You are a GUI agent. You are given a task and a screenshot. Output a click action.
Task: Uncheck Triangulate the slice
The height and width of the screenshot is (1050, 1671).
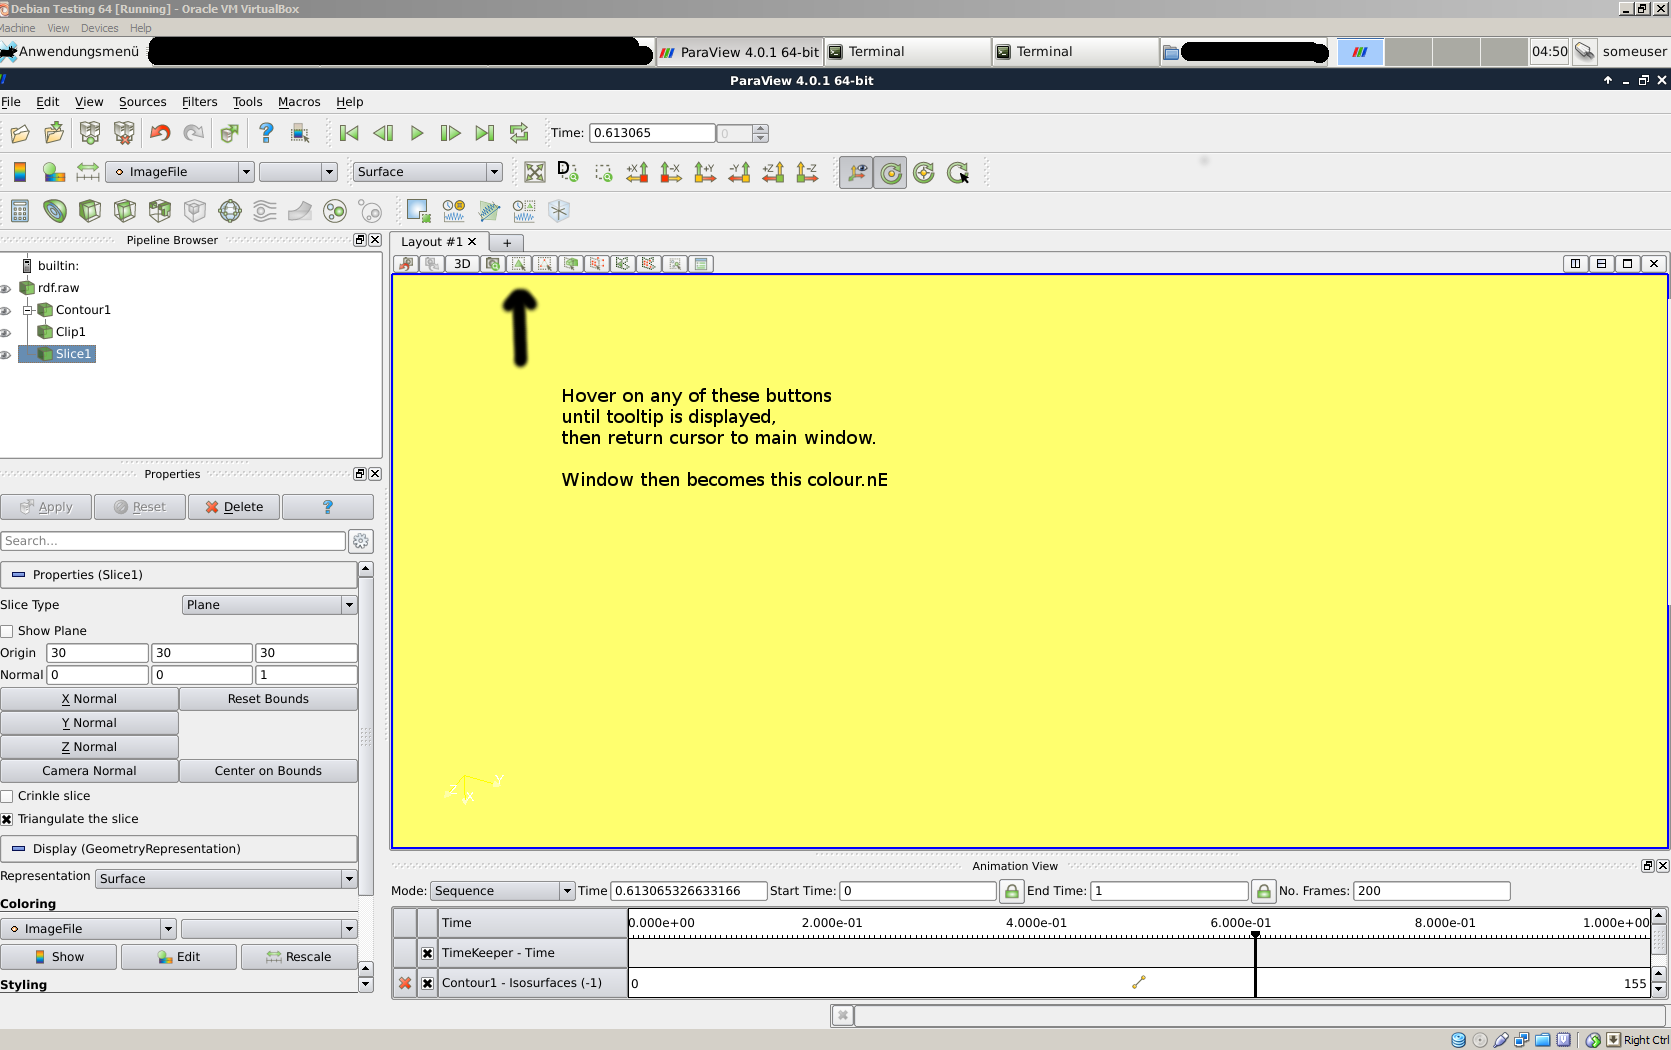coord(7,819)
